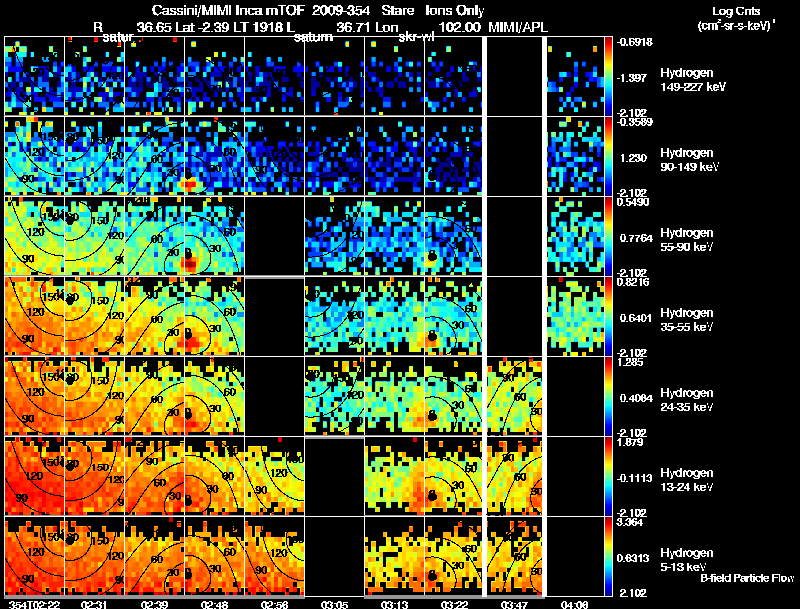Open the 5-13 keV panel at 354T02:22
Image resolution: width=800 pixels, height=609 pixels.
click(34, 556)
